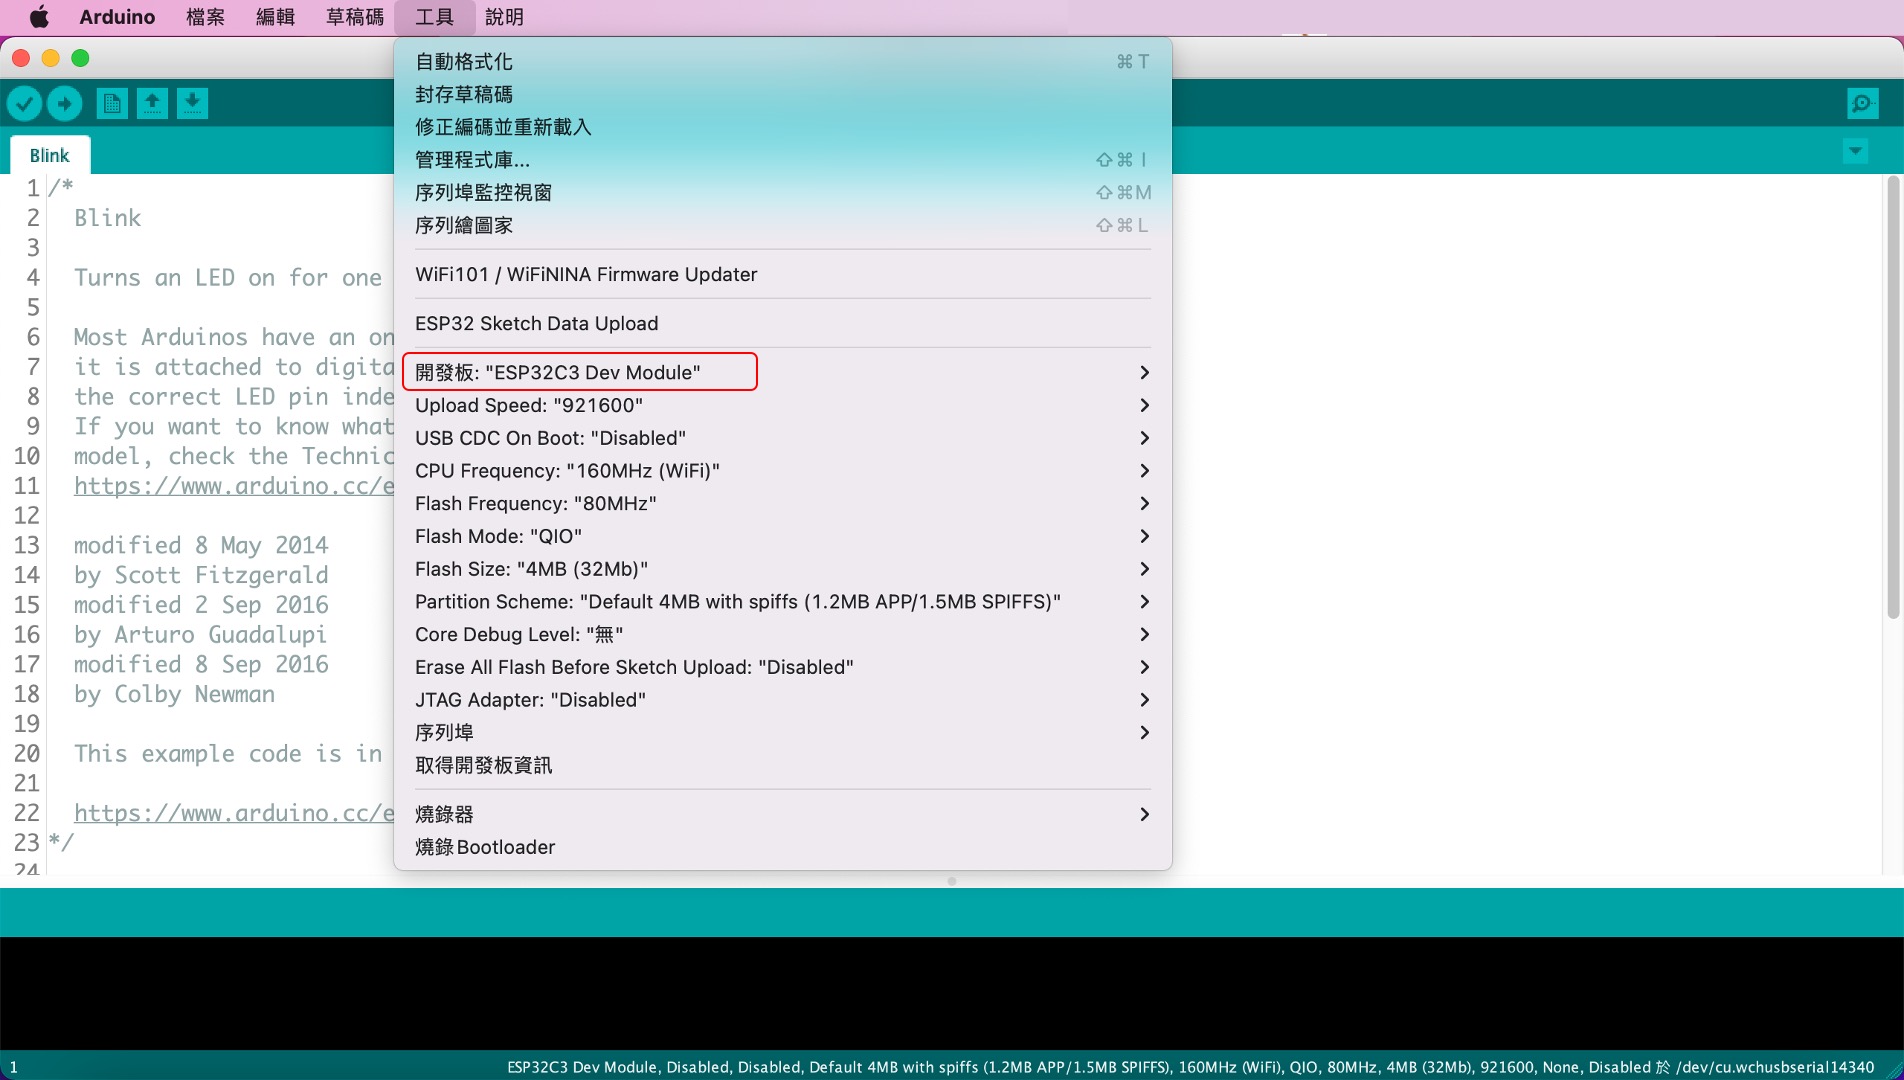Click the black console output area
The width and height of the screenshot is (1904, 1080).
952,993
